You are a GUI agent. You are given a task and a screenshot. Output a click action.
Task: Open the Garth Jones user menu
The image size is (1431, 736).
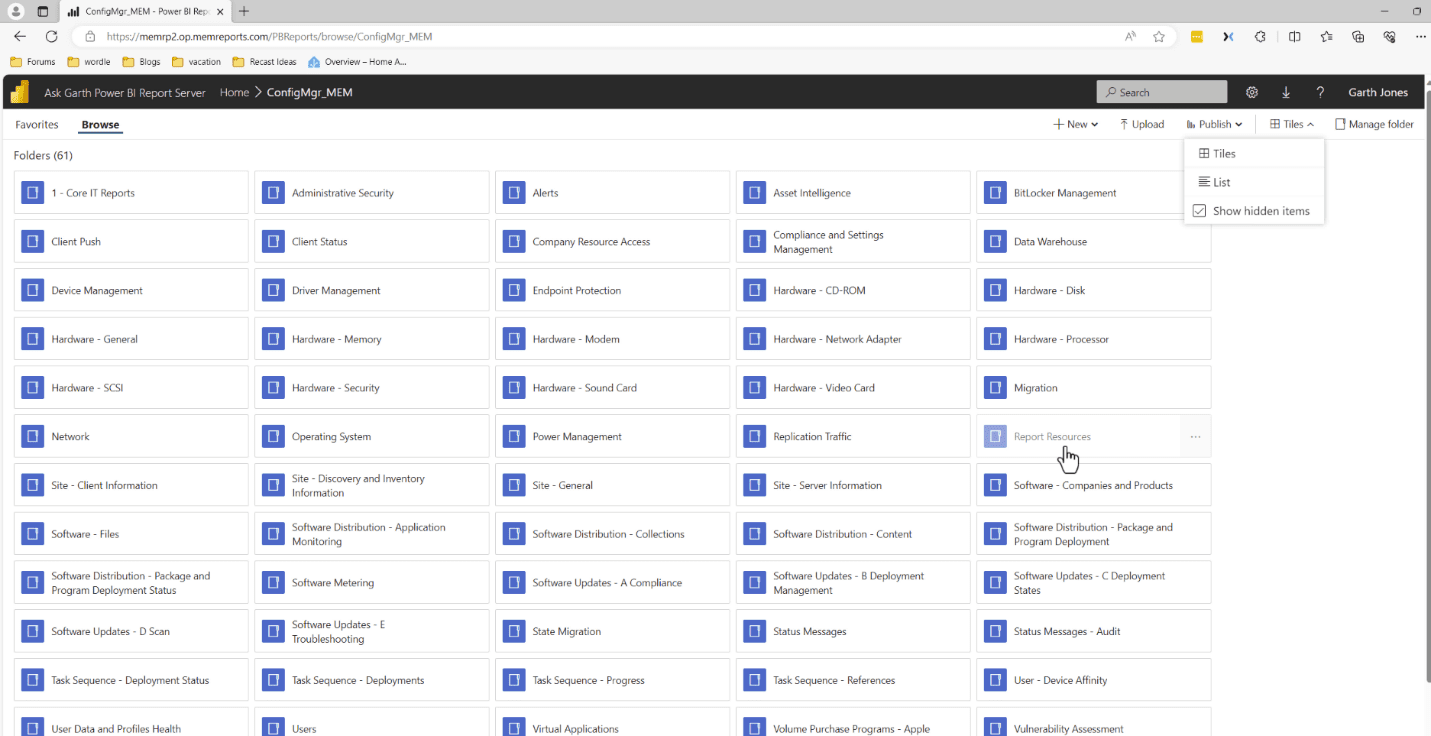tap(1378, 92)
